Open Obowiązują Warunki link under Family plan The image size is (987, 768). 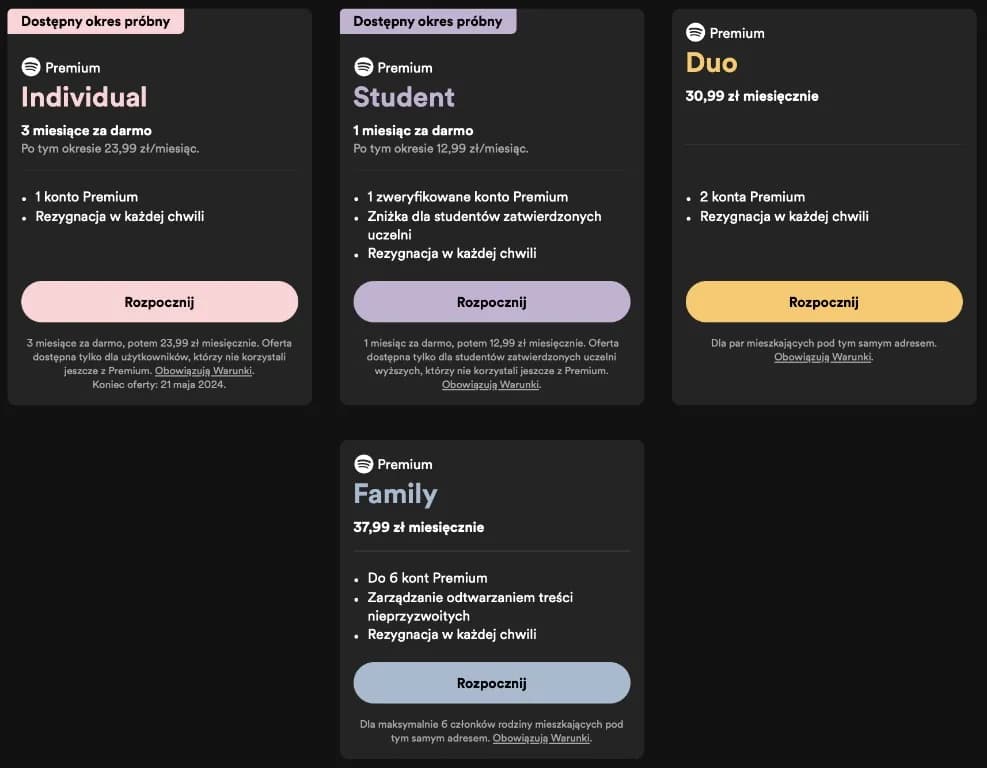click(x=543, y=738)
